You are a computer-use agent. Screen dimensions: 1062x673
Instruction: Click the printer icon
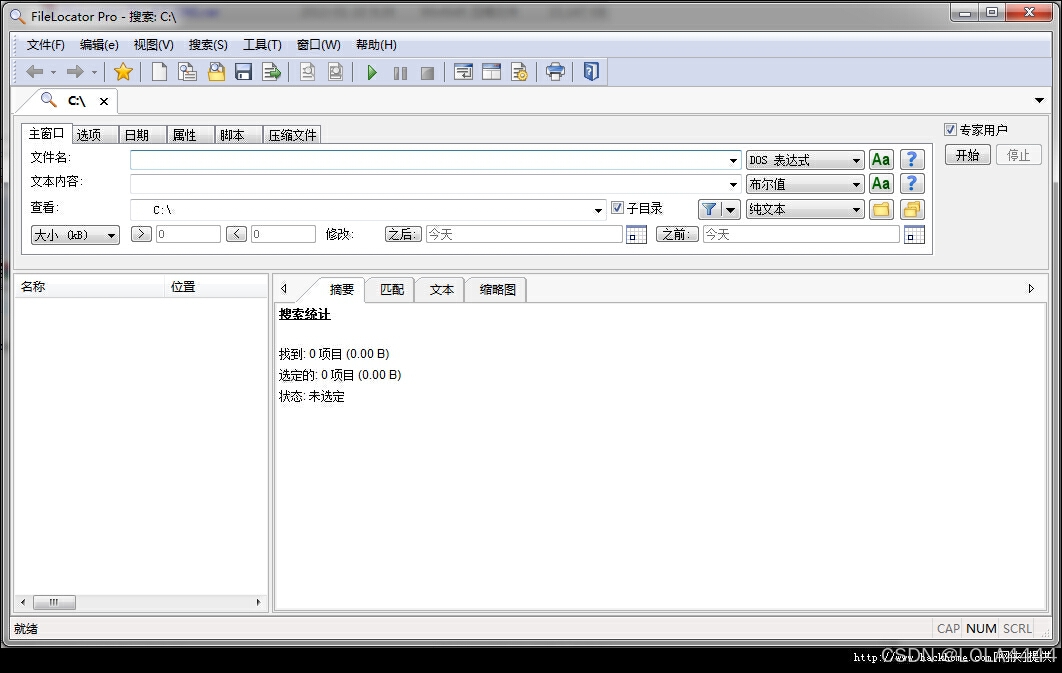[x=555, y=72]
